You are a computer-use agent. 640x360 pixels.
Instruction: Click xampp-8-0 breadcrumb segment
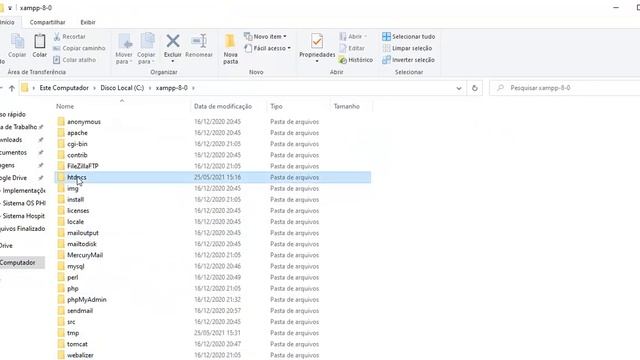click(x=172, y=88)
